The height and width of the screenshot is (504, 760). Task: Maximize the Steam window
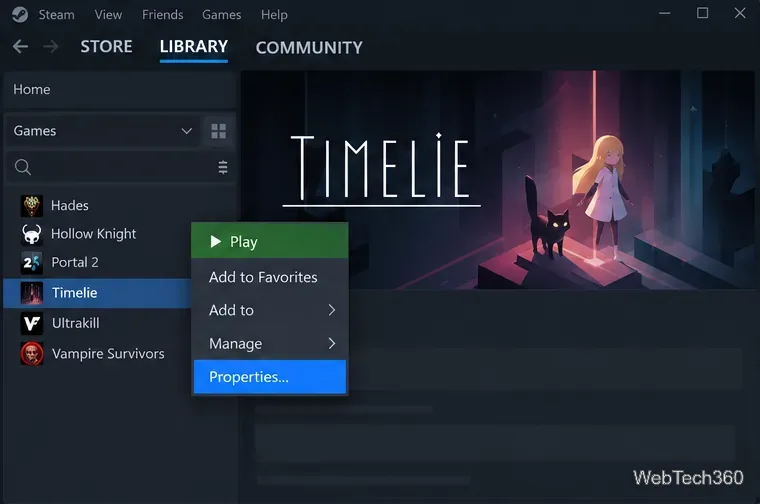pyautogui.click(x=702, y=13)
